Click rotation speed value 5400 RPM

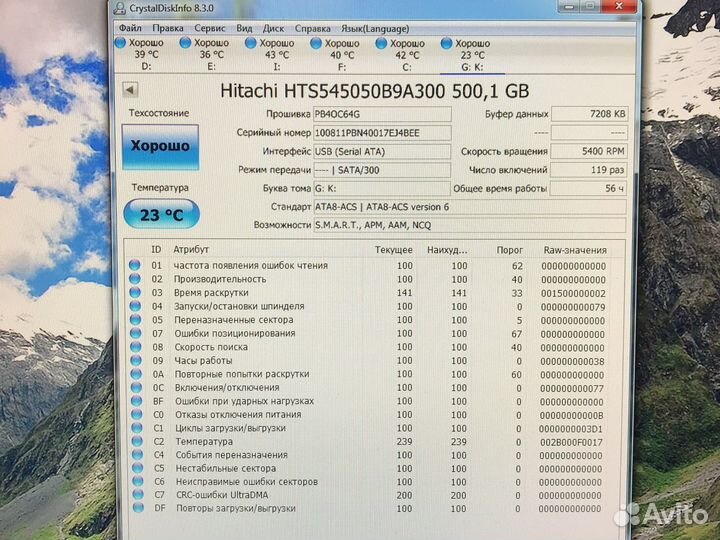[x=589, y=151]
